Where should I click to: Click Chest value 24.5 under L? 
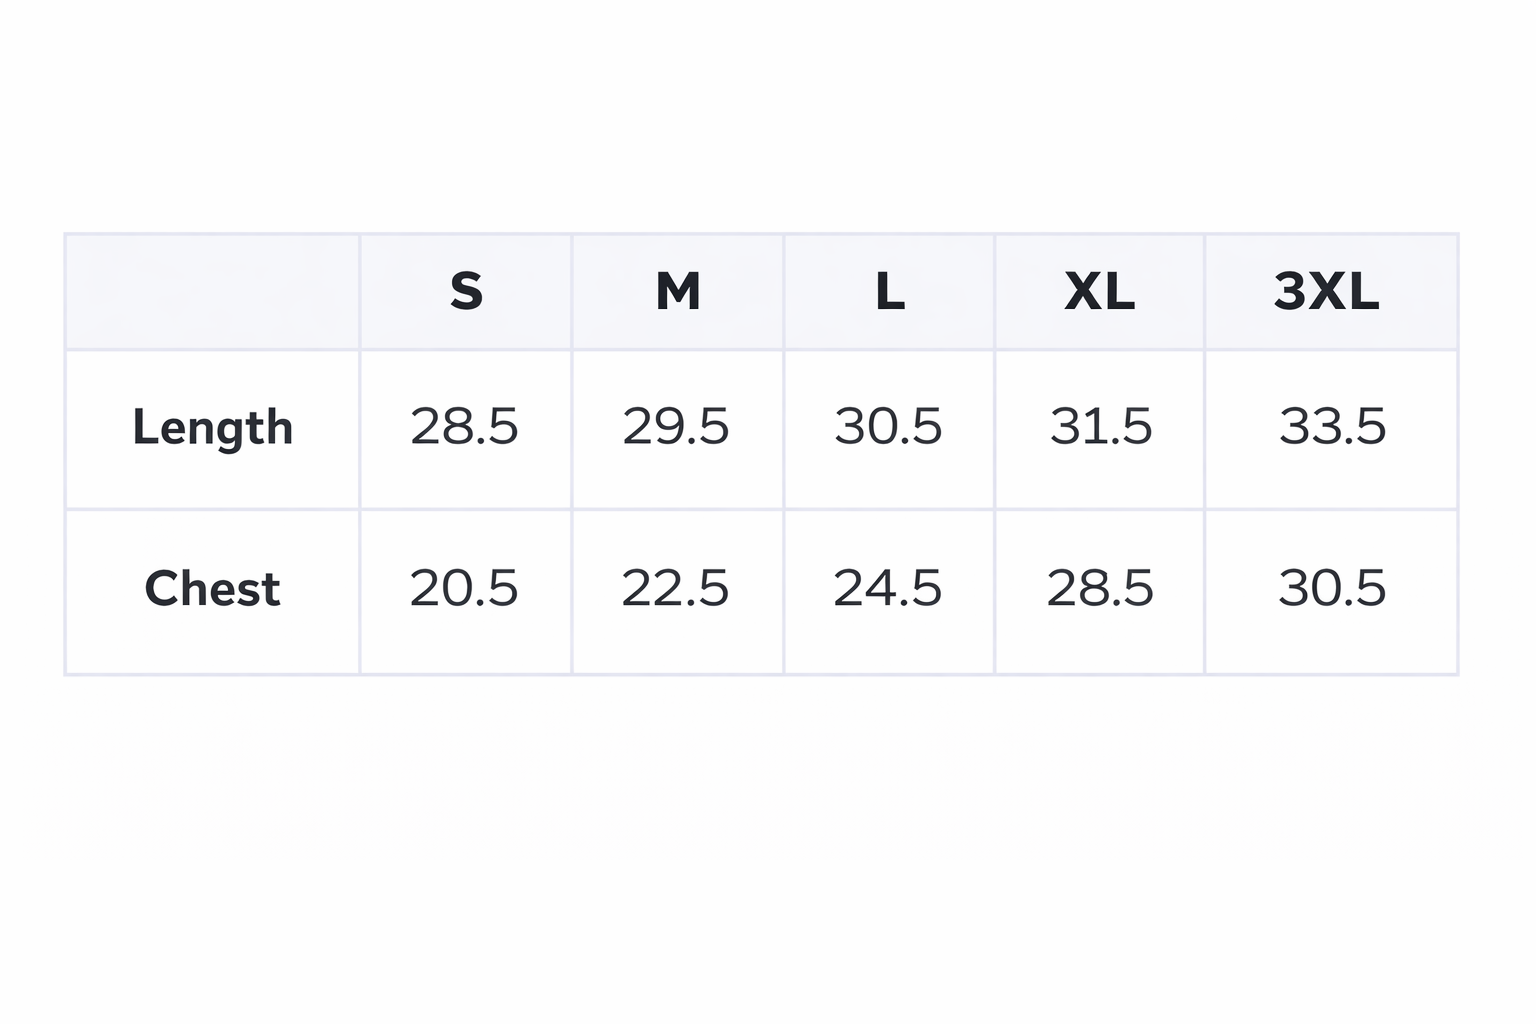click(x=888, y=588)
